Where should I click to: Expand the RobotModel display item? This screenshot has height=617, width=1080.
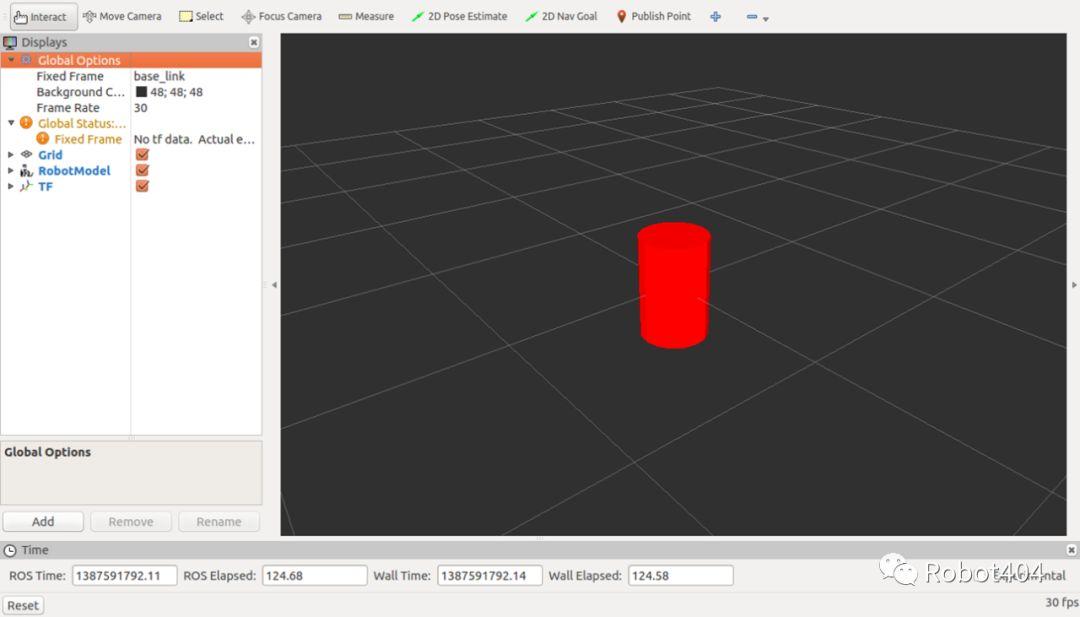click(x=10, y=170)
